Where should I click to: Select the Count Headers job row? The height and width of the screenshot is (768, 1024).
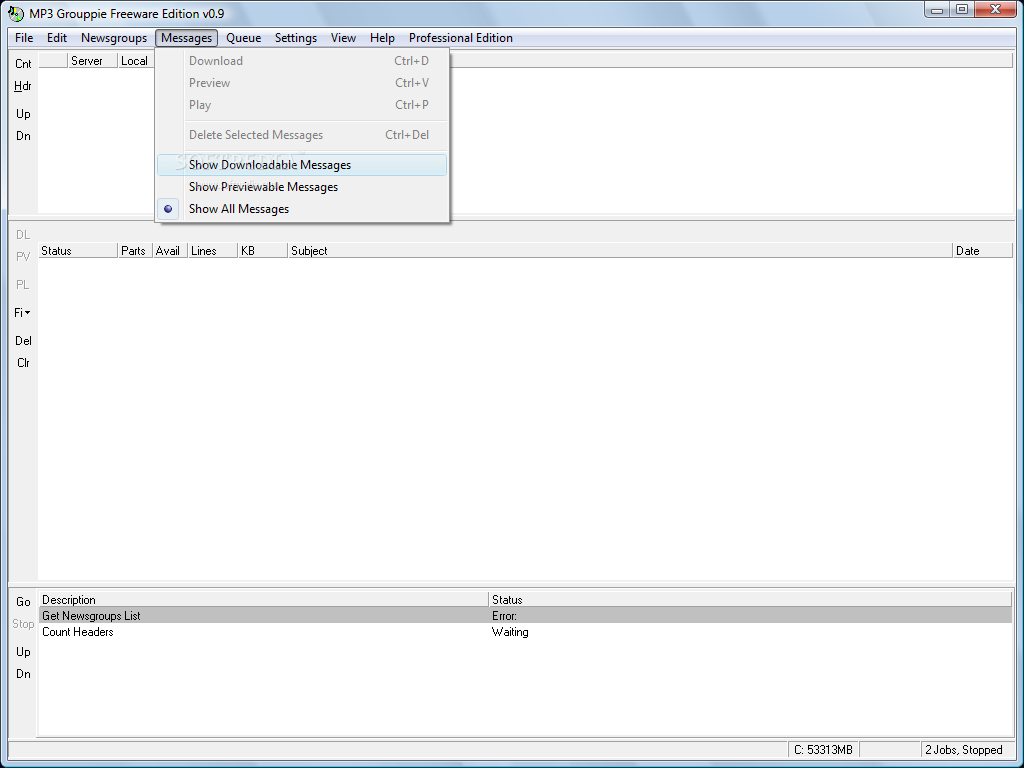[526, 632]
